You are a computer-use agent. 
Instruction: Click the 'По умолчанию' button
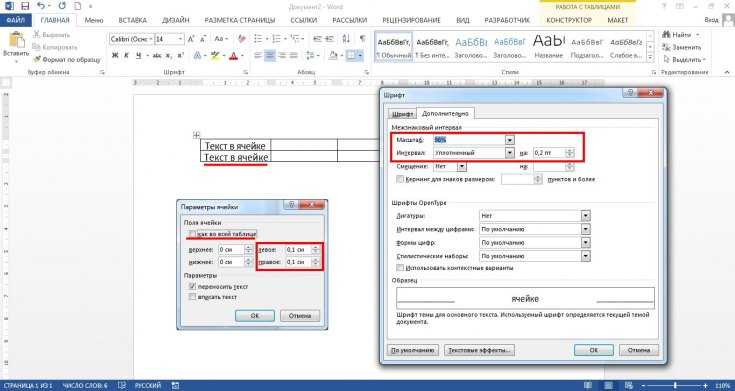tap(413, 350)
